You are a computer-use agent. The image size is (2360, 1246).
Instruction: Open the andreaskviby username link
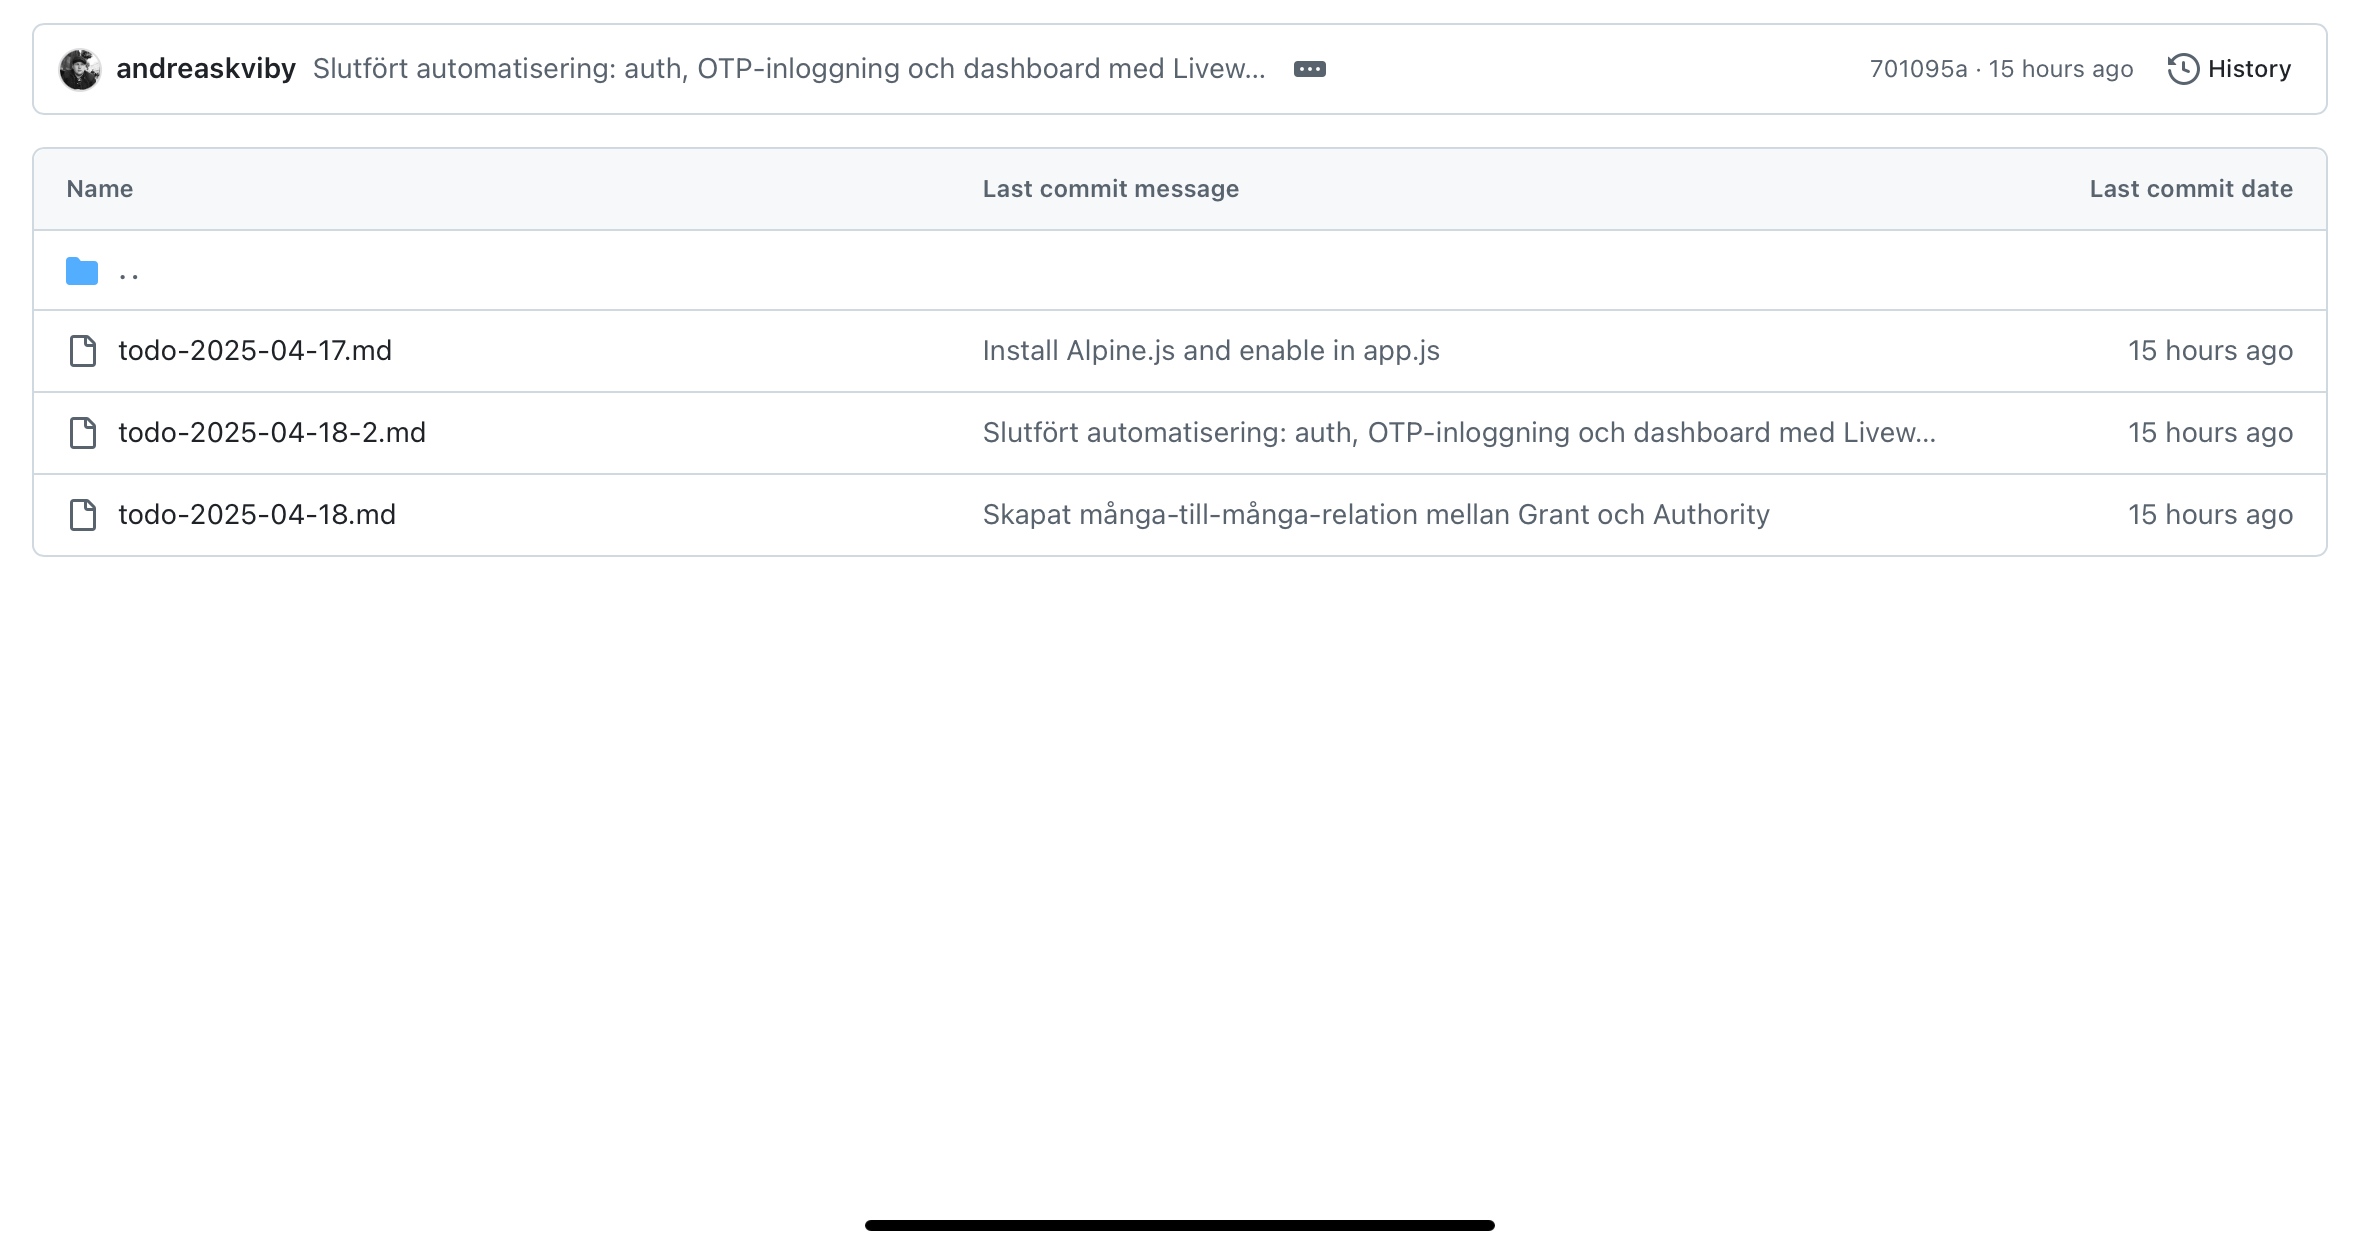(x=206, y=69)
